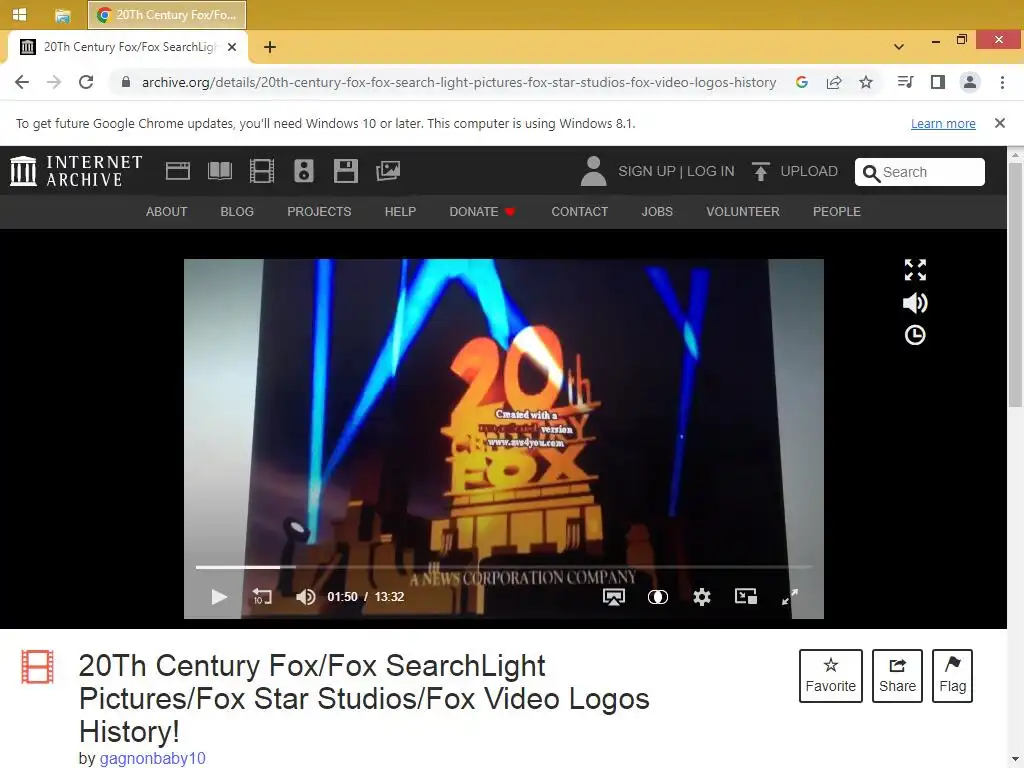1024x768 pixels.
Task: Rewind the video 10 seconds
Action: pos(262,596)
